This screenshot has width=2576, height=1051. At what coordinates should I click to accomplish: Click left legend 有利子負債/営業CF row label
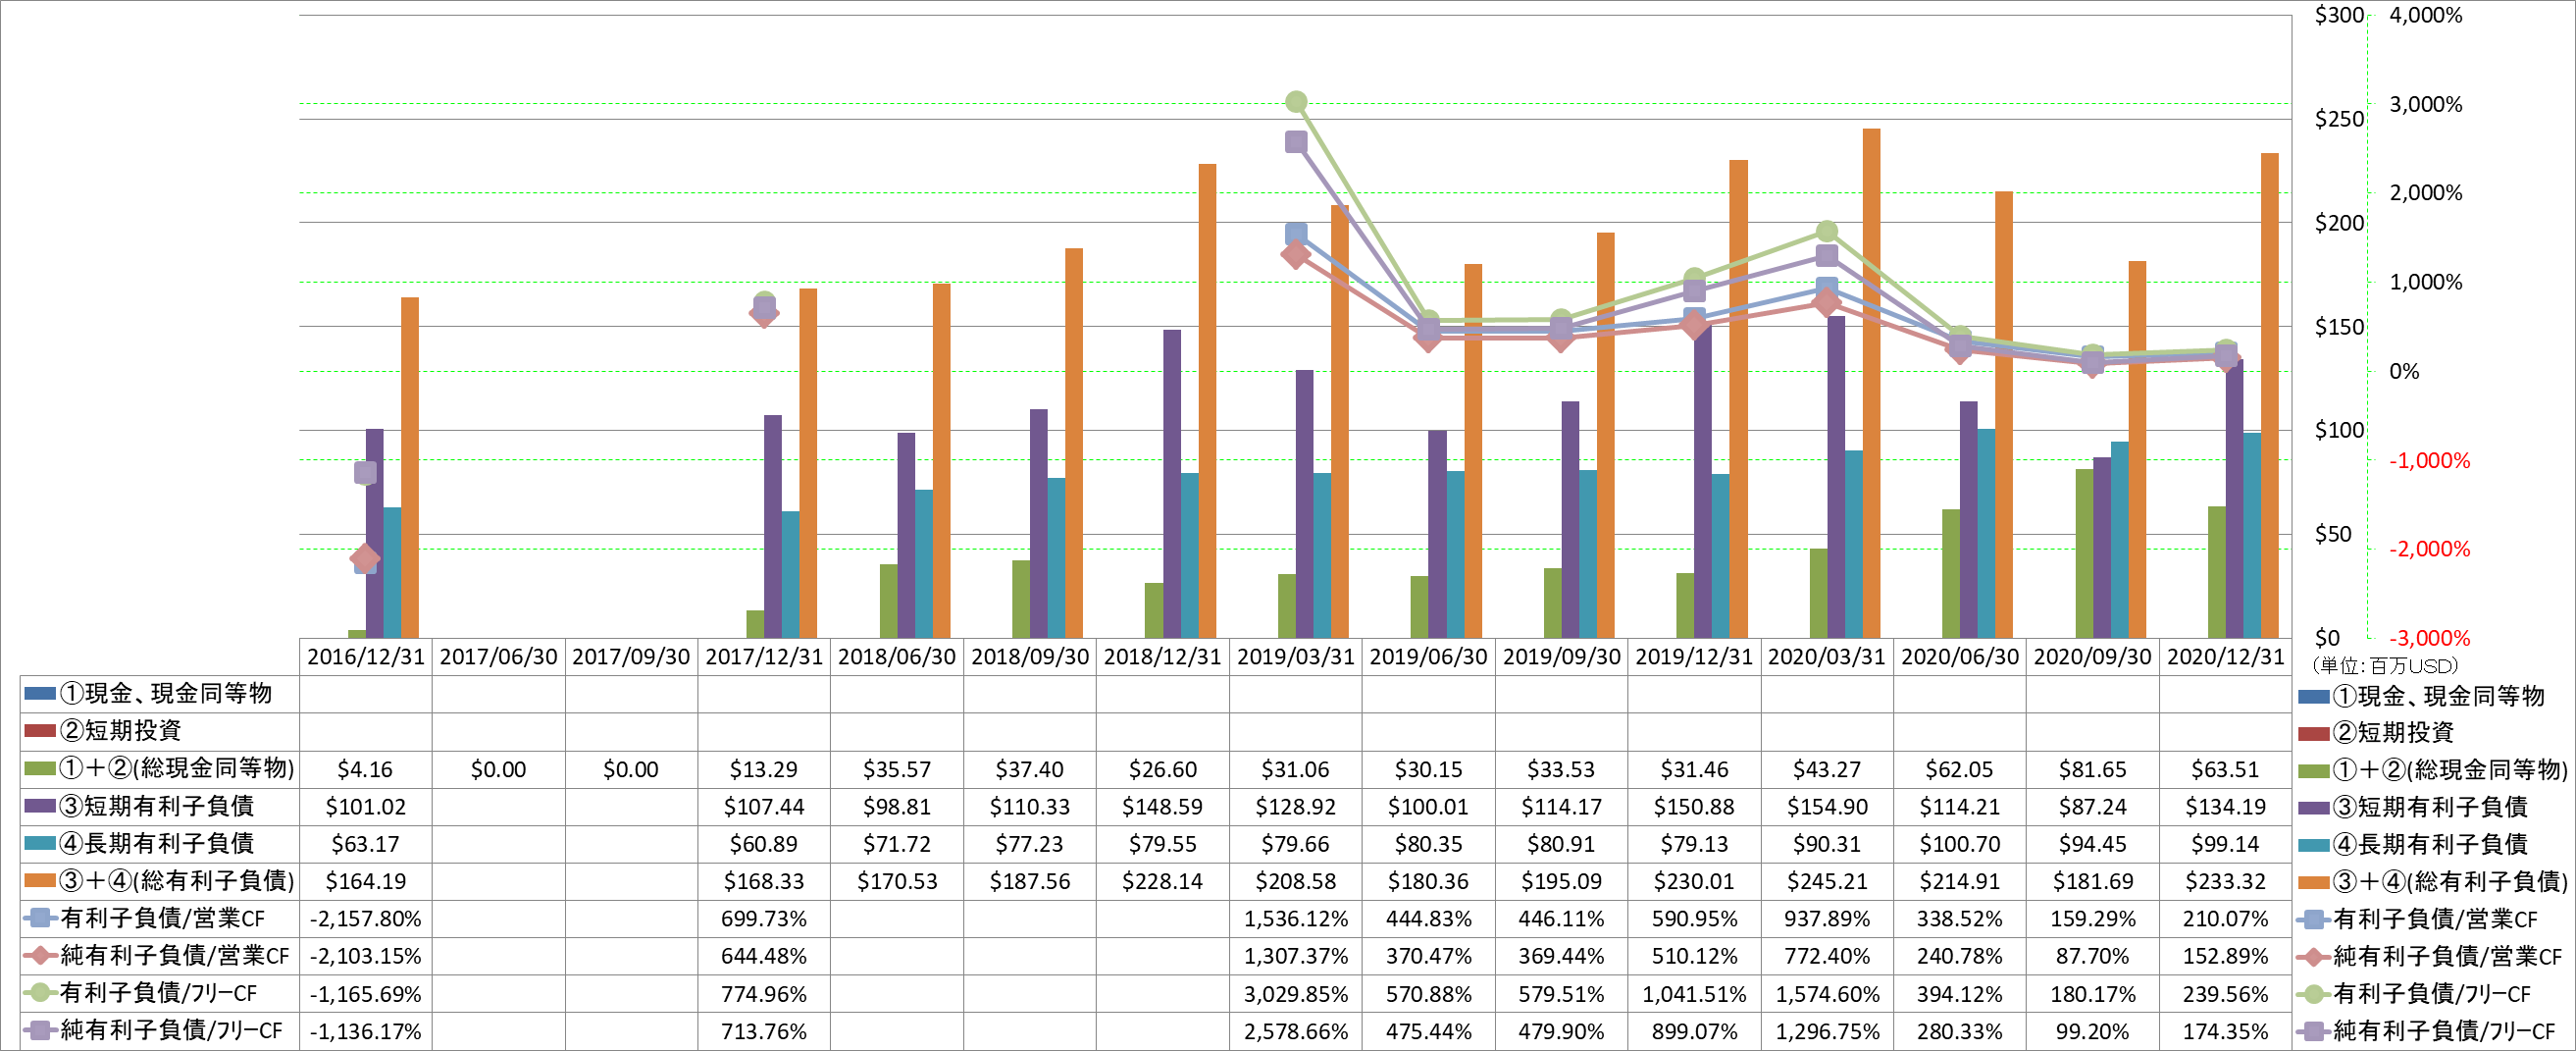163,918
